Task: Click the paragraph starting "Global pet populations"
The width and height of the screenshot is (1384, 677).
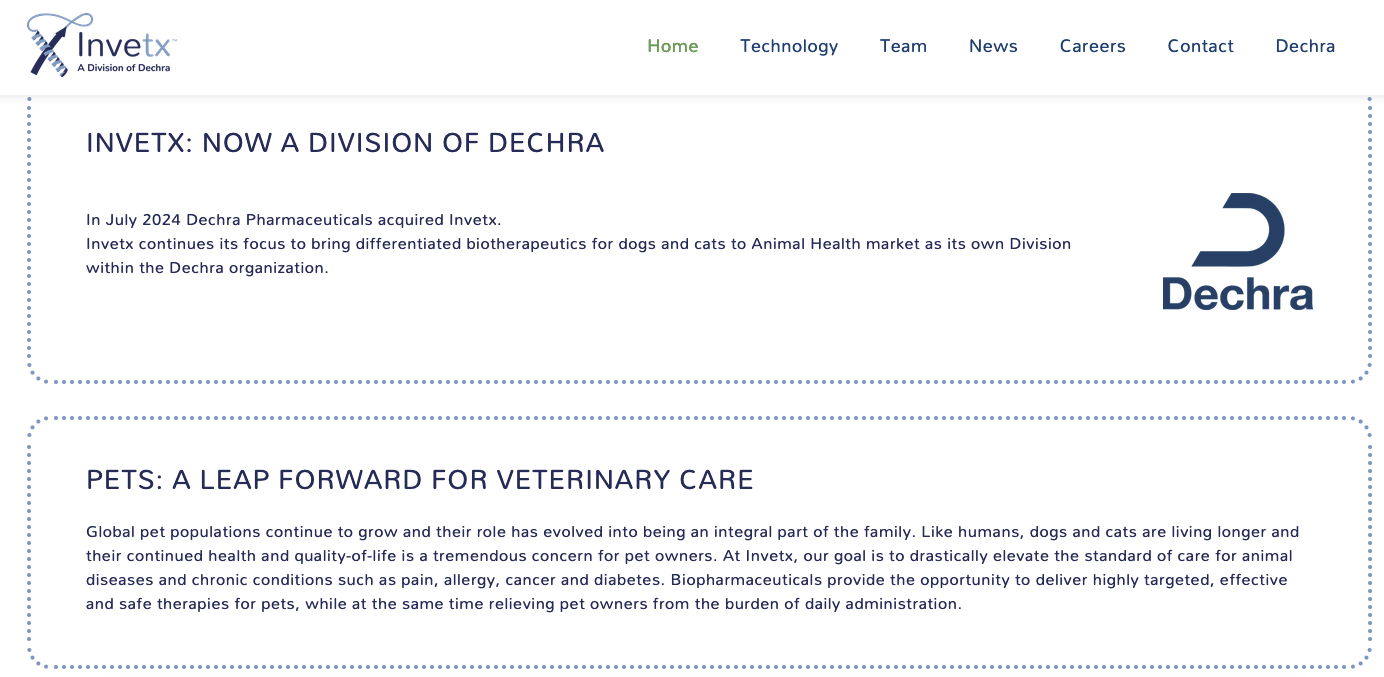Action: click(692, 568)
